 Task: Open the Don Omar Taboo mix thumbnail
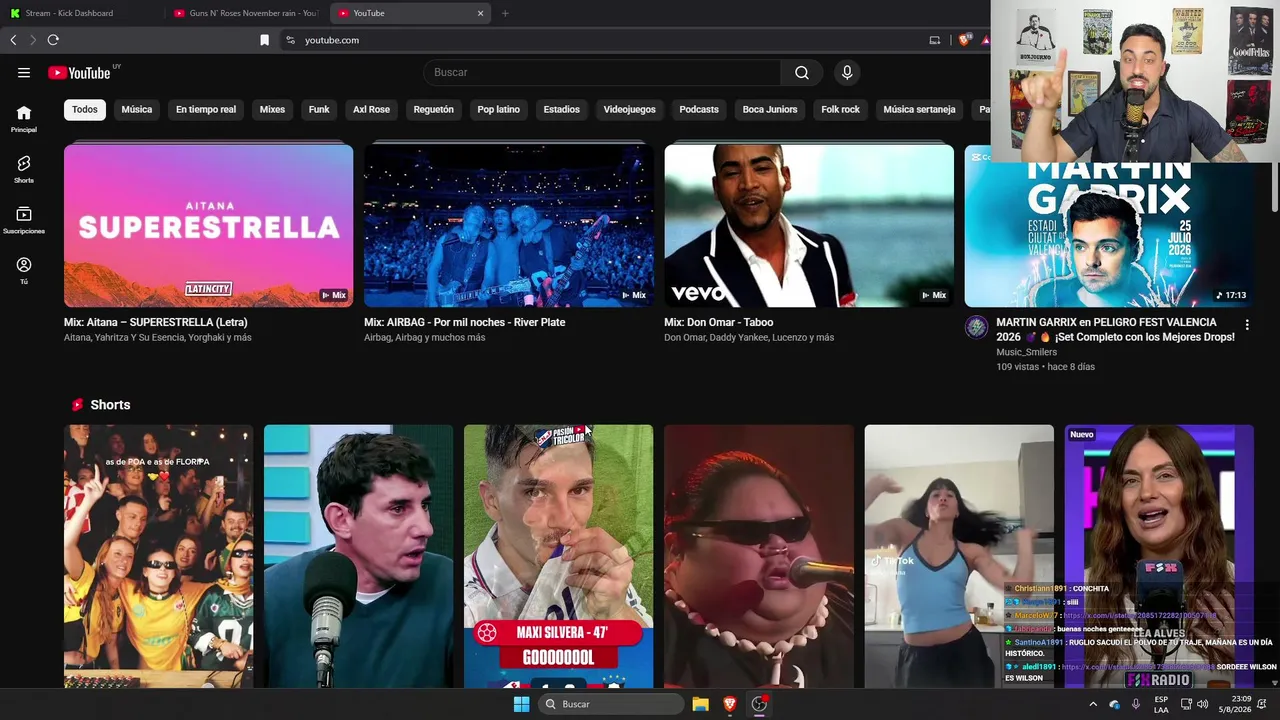click(x=809, y=226)
